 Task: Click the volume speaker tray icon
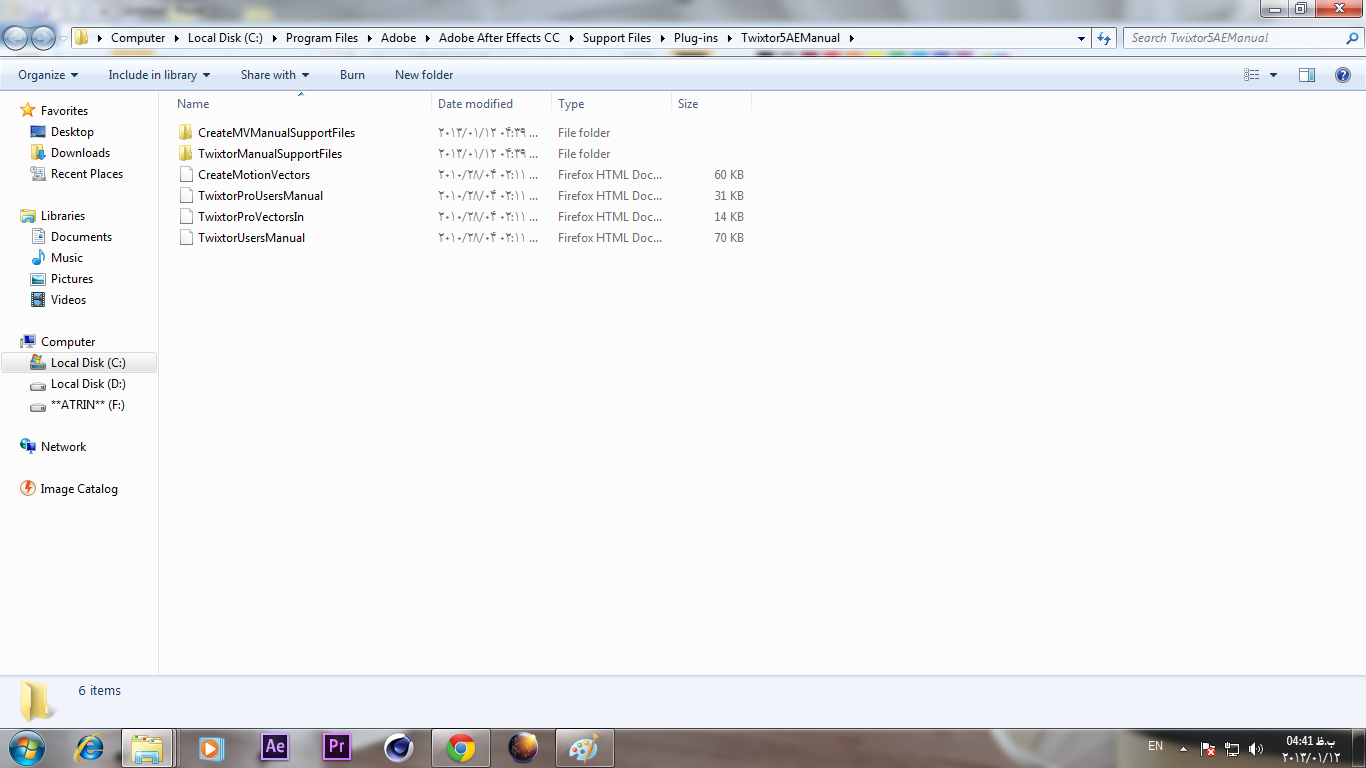1256,749
